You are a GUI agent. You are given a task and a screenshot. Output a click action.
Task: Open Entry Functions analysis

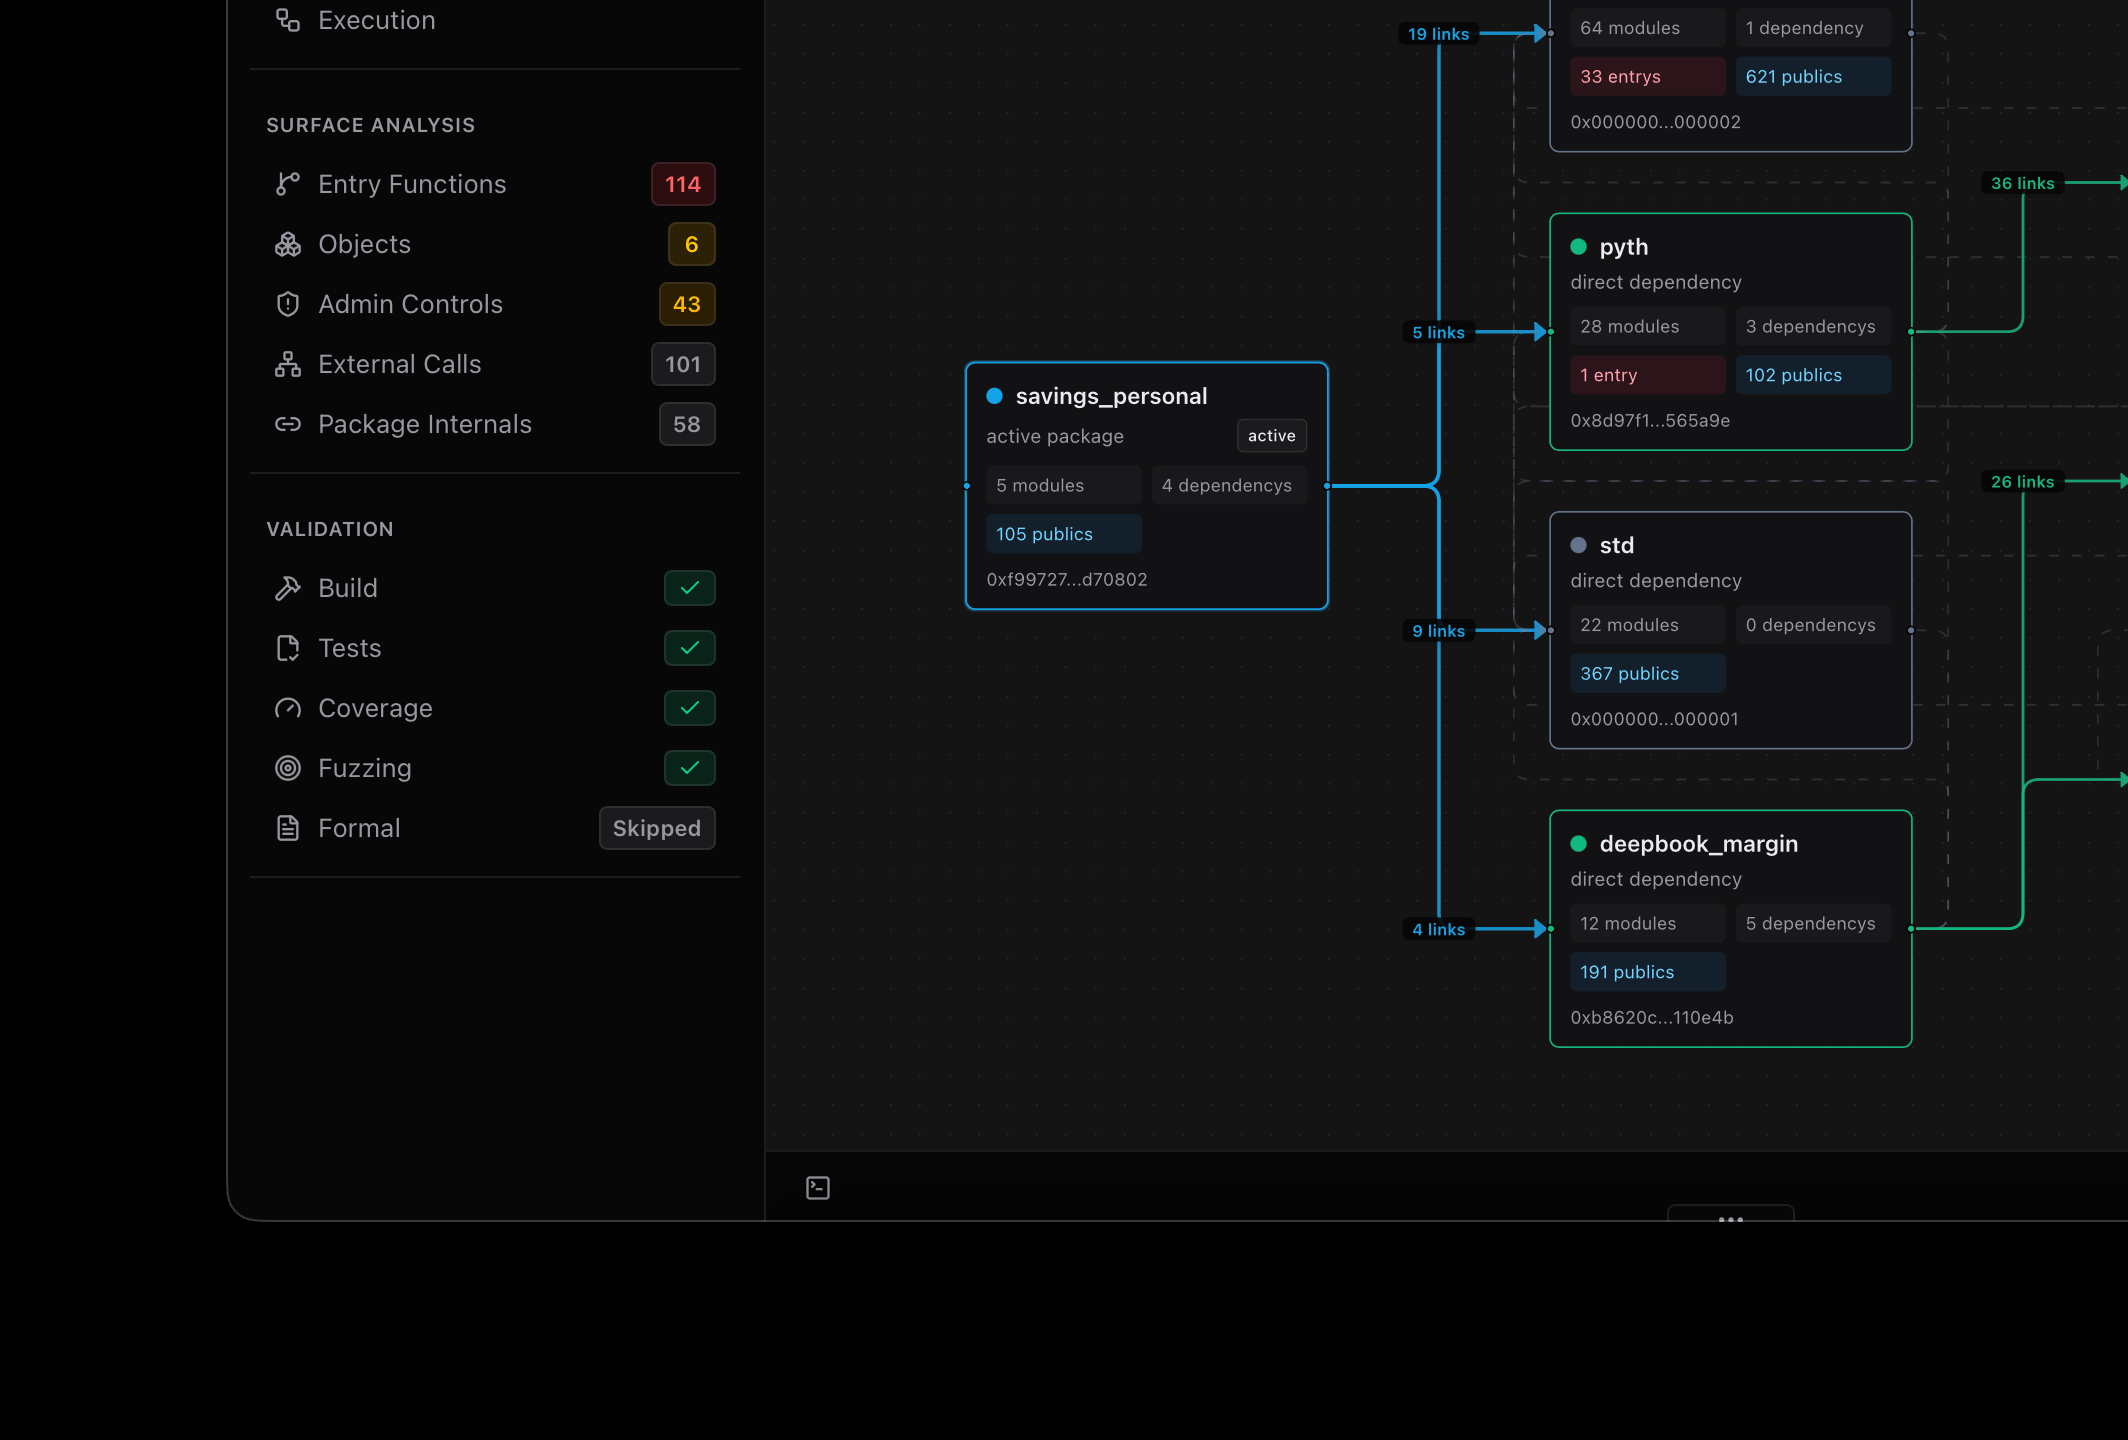coord(495,184)
